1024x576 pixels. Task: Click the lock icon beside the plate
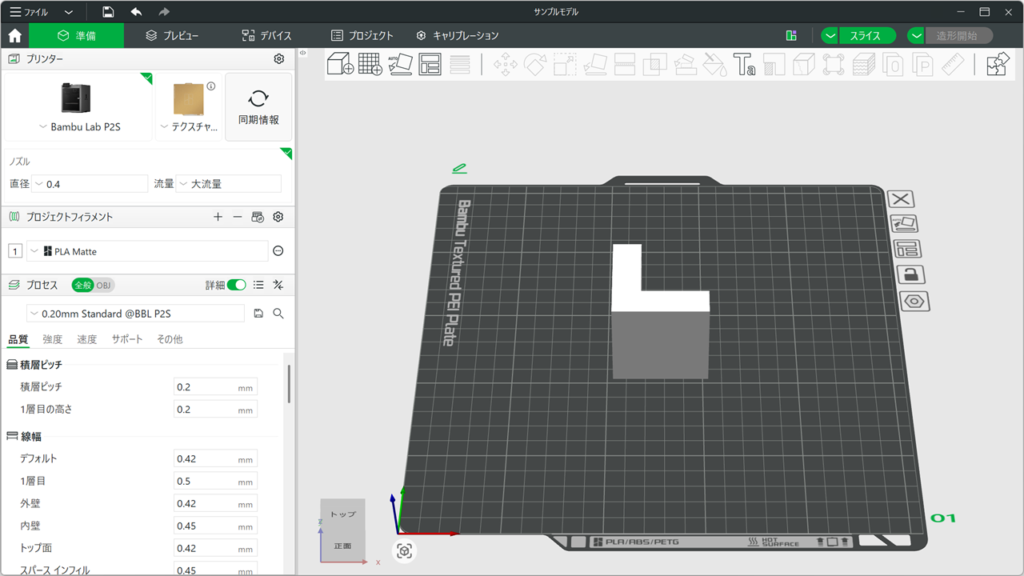(x=911, y=275)
